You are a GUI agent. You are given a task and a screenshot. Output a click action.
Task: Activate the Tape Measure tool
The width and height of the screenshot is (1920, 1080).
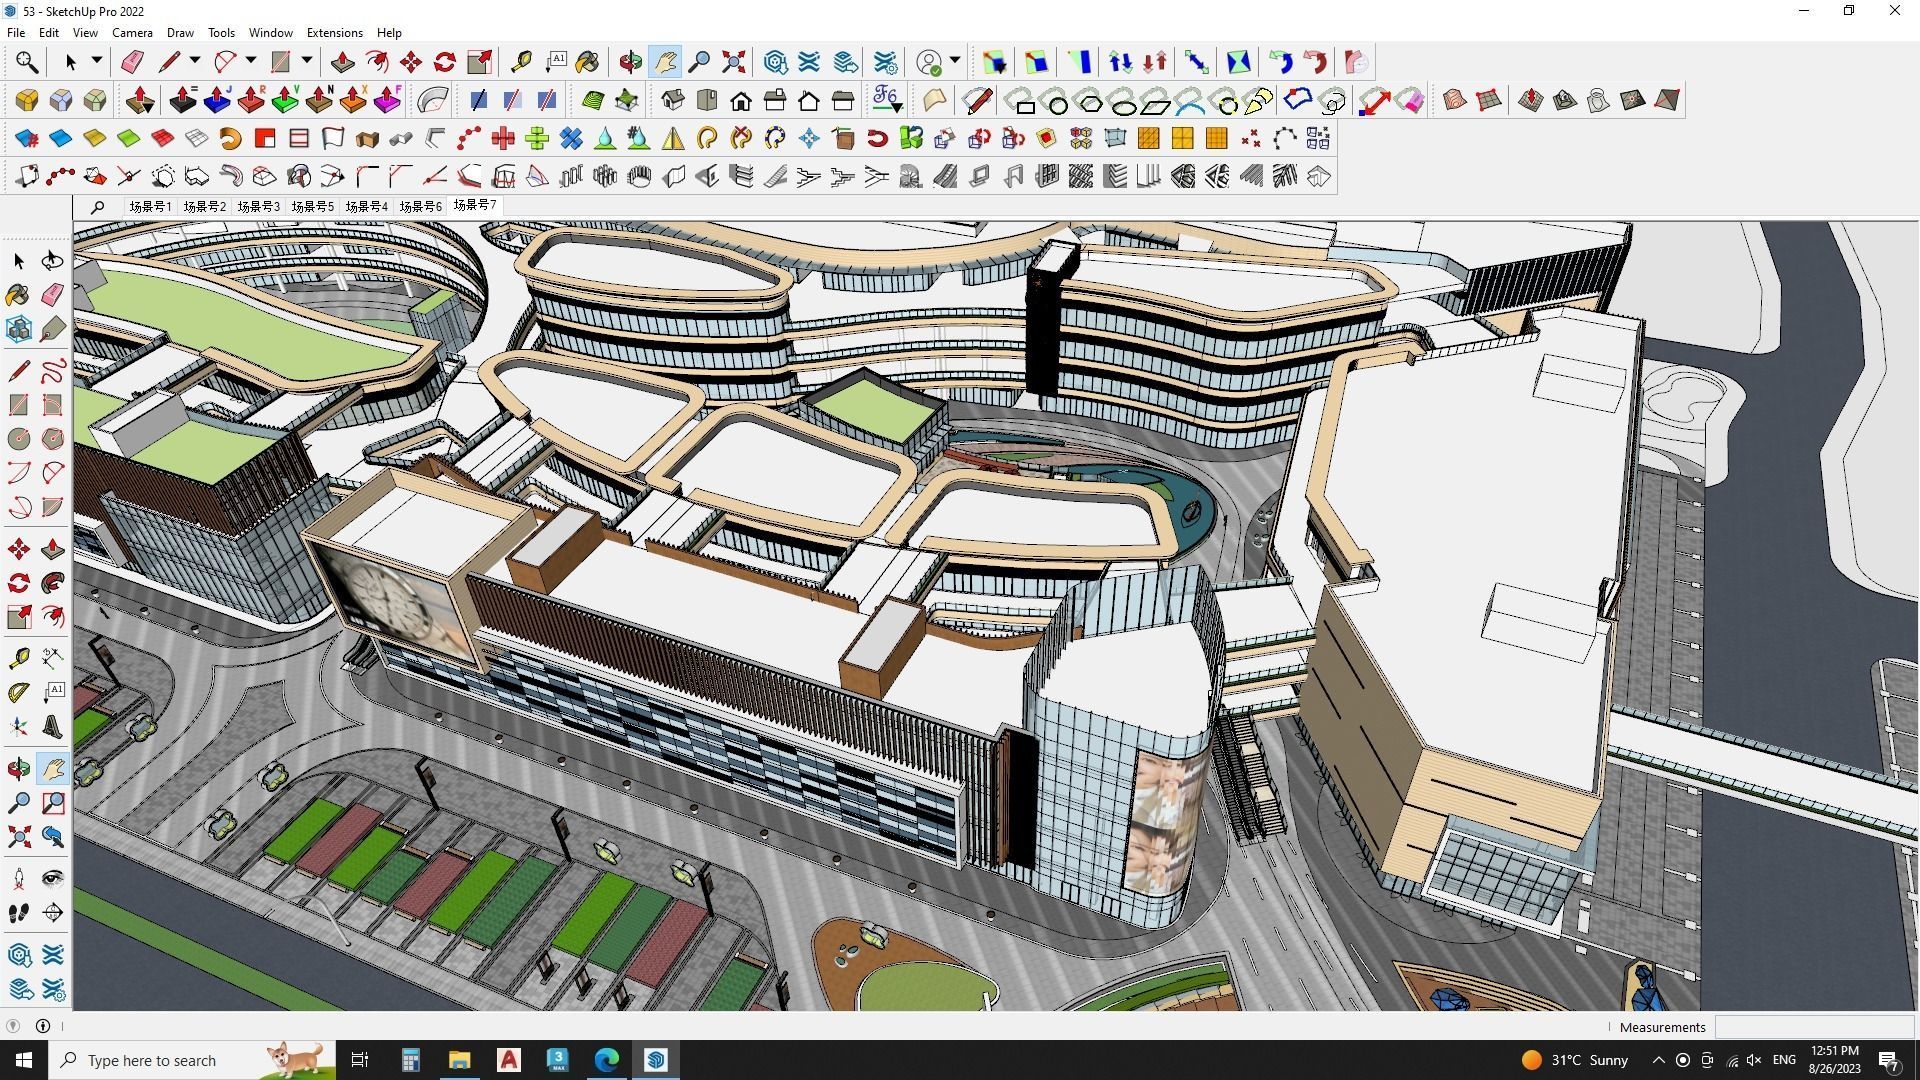point(519,61)
